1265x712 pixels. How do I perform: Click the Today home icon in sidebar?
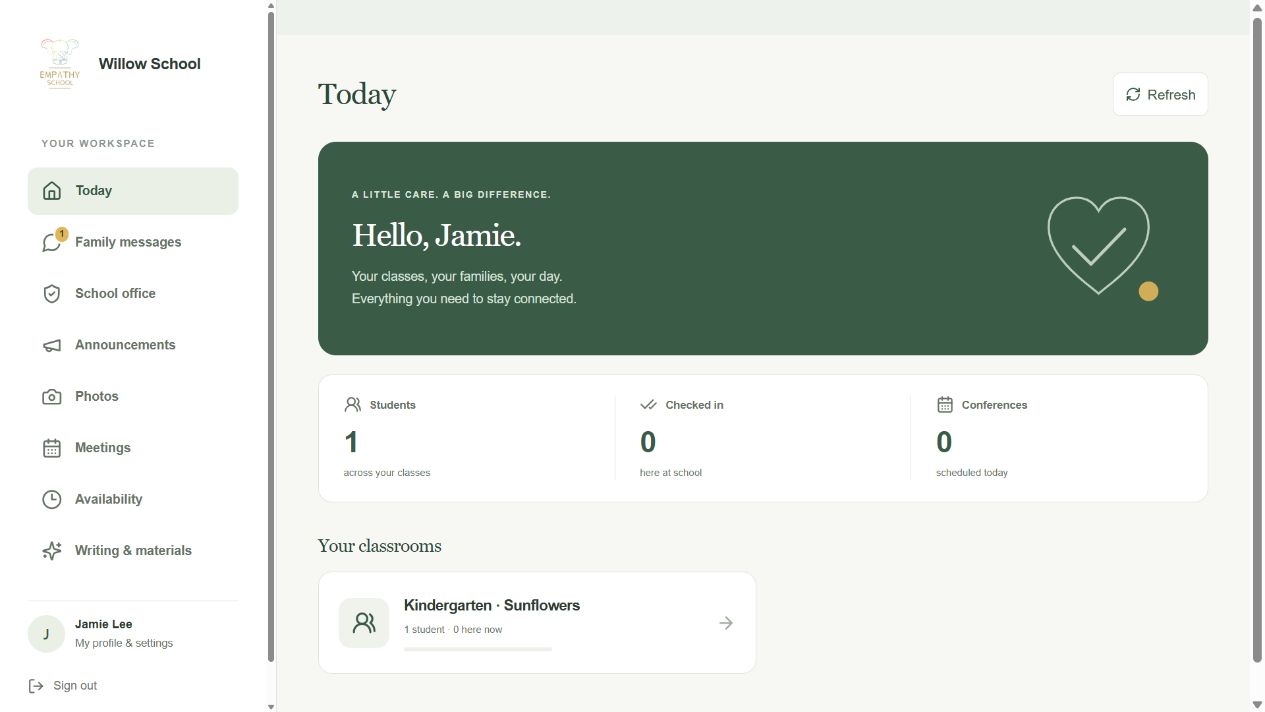52,191
